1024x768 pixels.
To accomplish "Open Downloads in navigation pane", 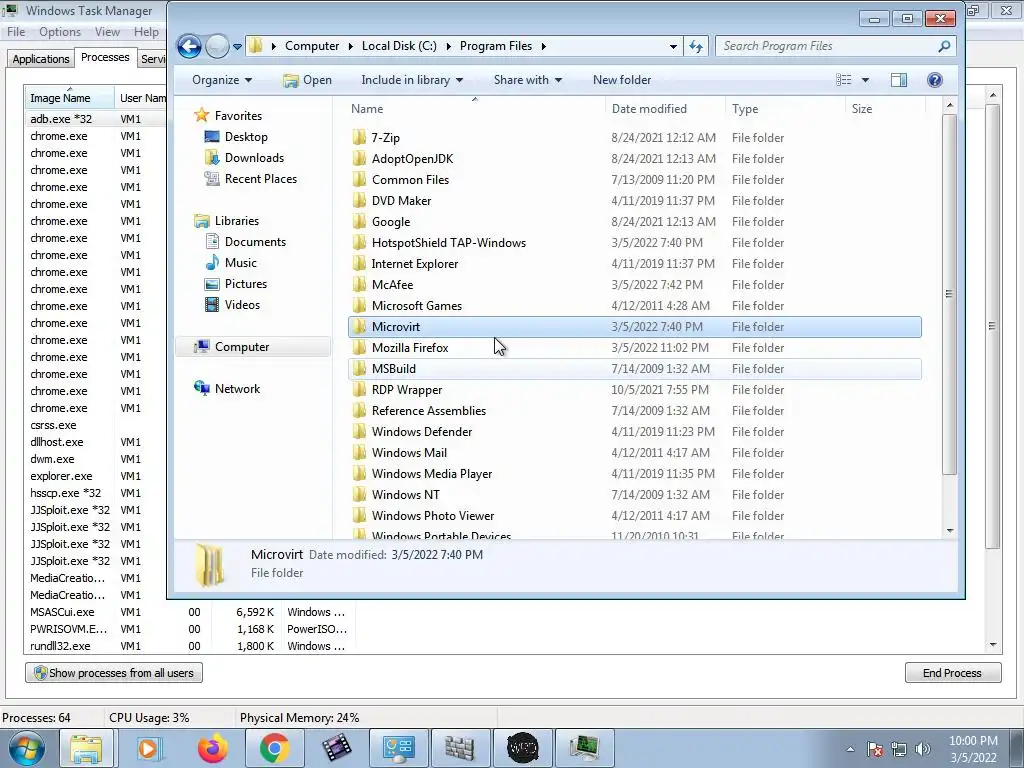I will (x=254, y=157).
